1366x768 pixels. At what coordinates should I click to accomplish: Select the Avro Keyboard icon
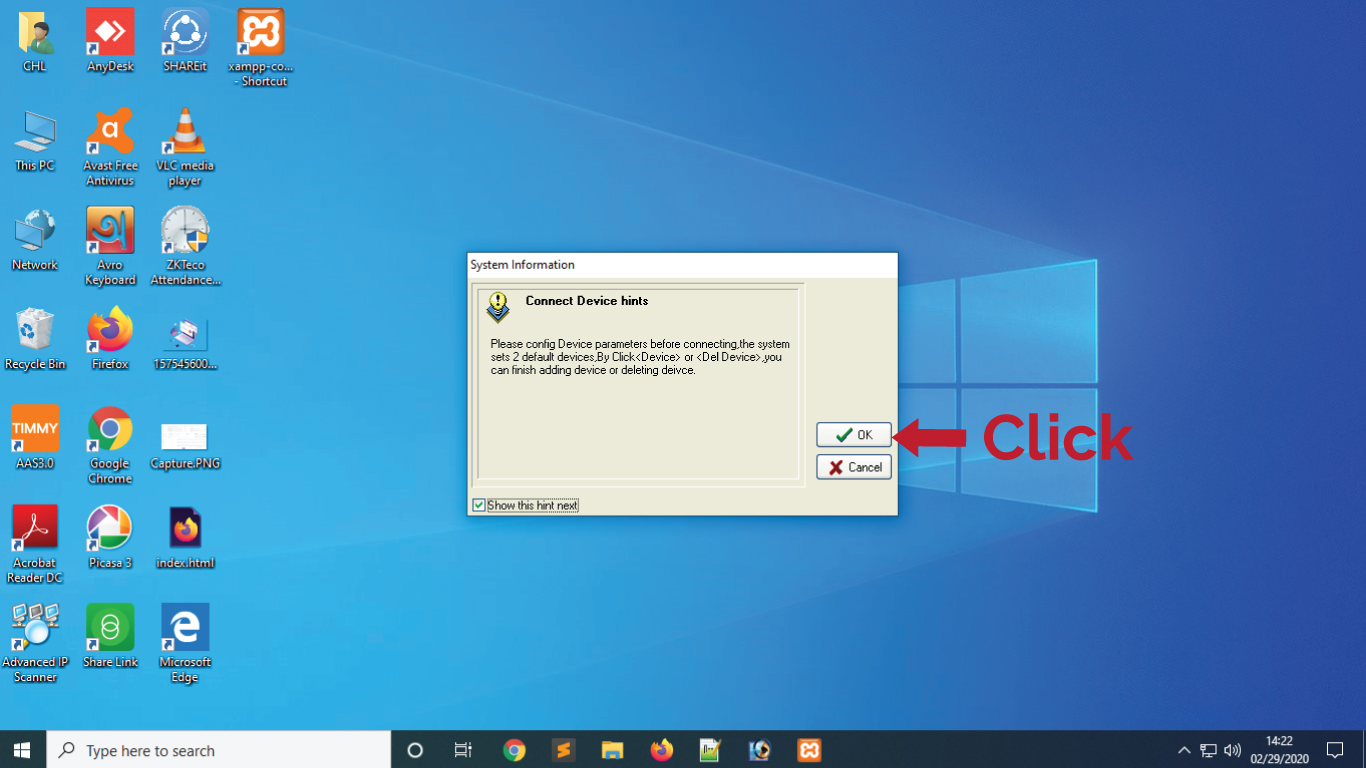click(x=110, y=246)
